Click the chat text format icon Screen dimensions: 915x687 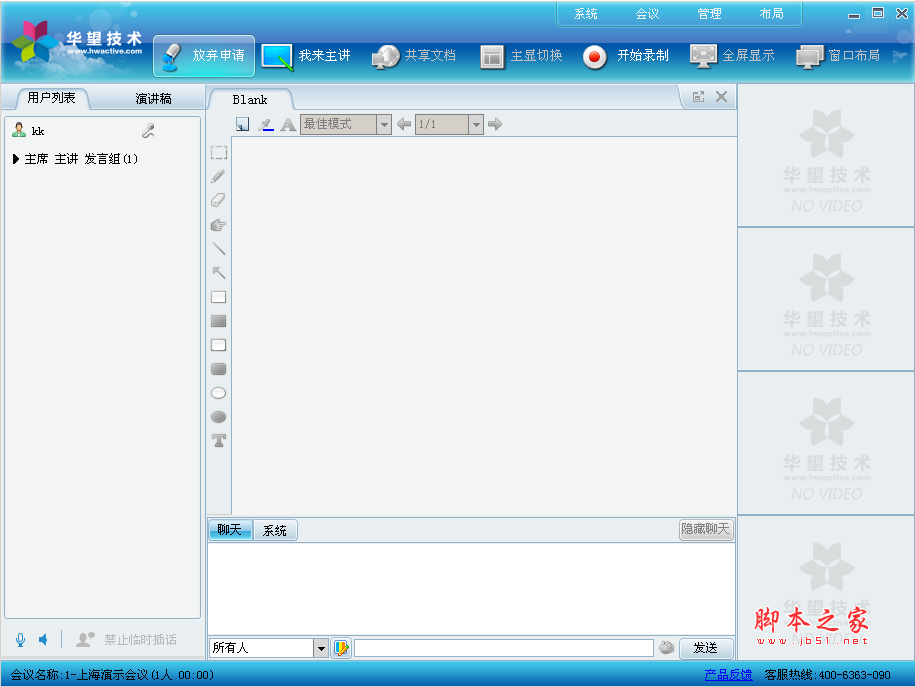point(341,648)
